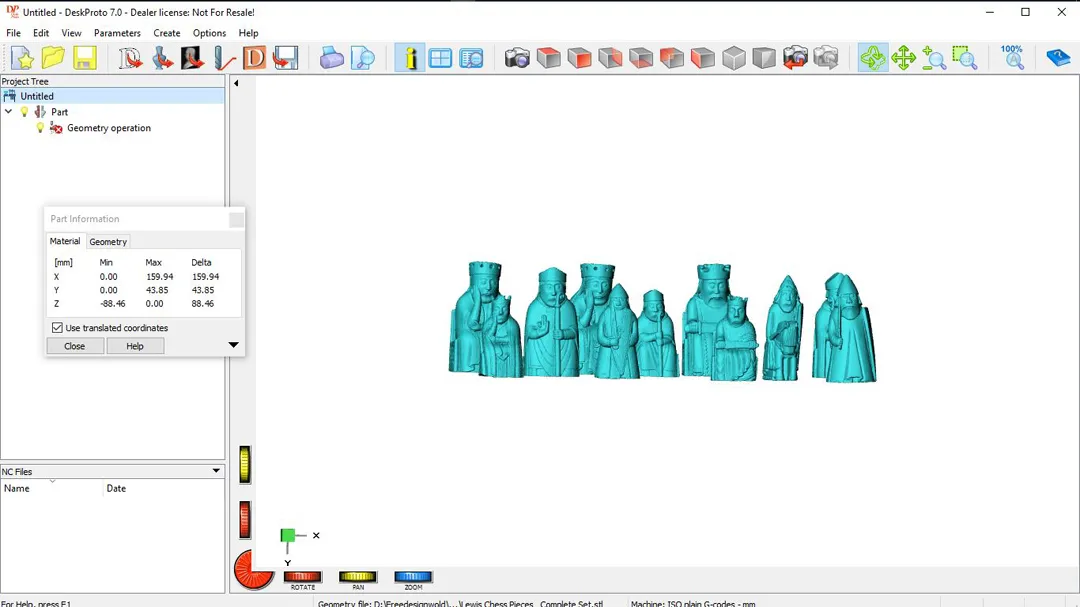Screen dimensions: 1080x607
Task: Click the Load Bitmap file portrait icon
Action: pos(192,58)
